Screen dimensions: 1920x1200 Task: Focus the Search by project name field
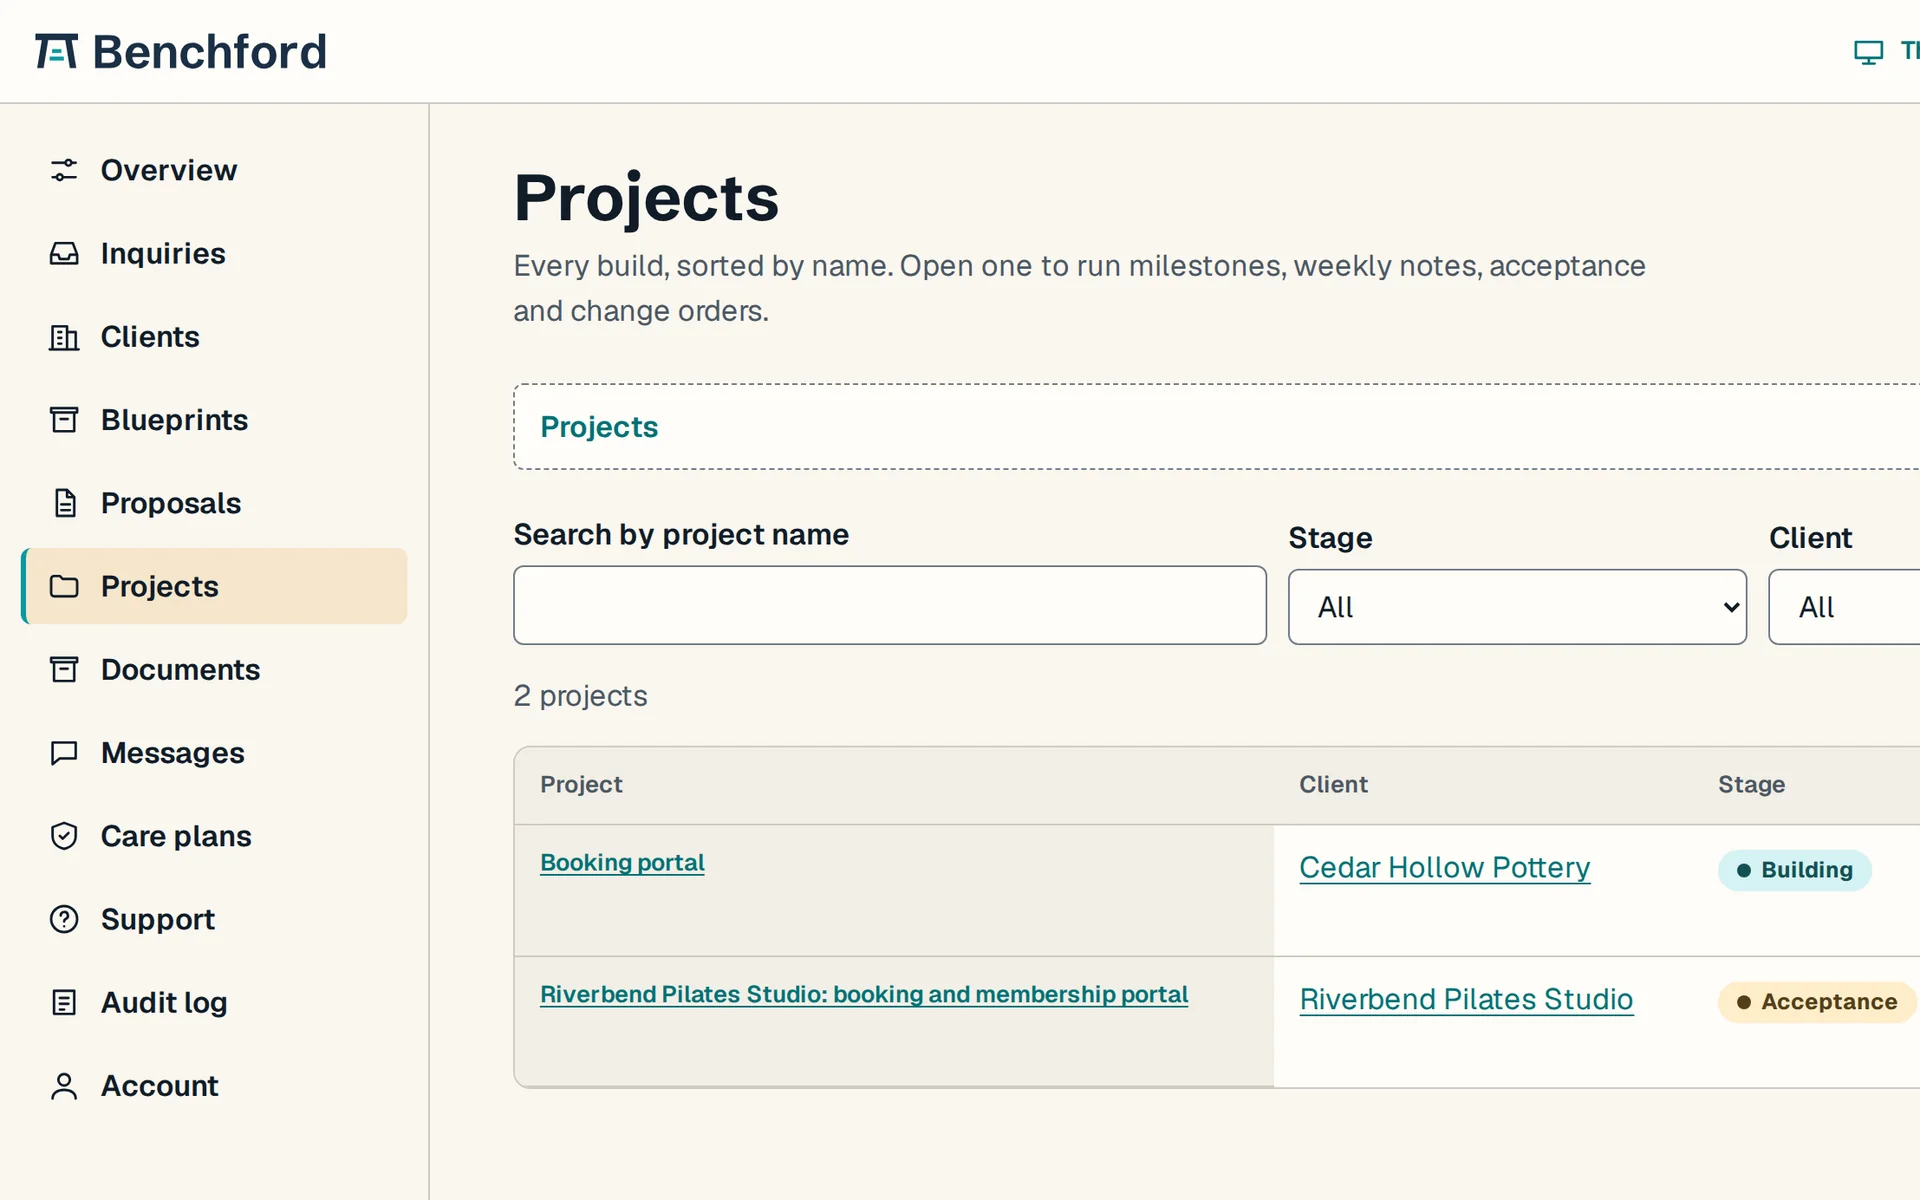pos(890,605)
